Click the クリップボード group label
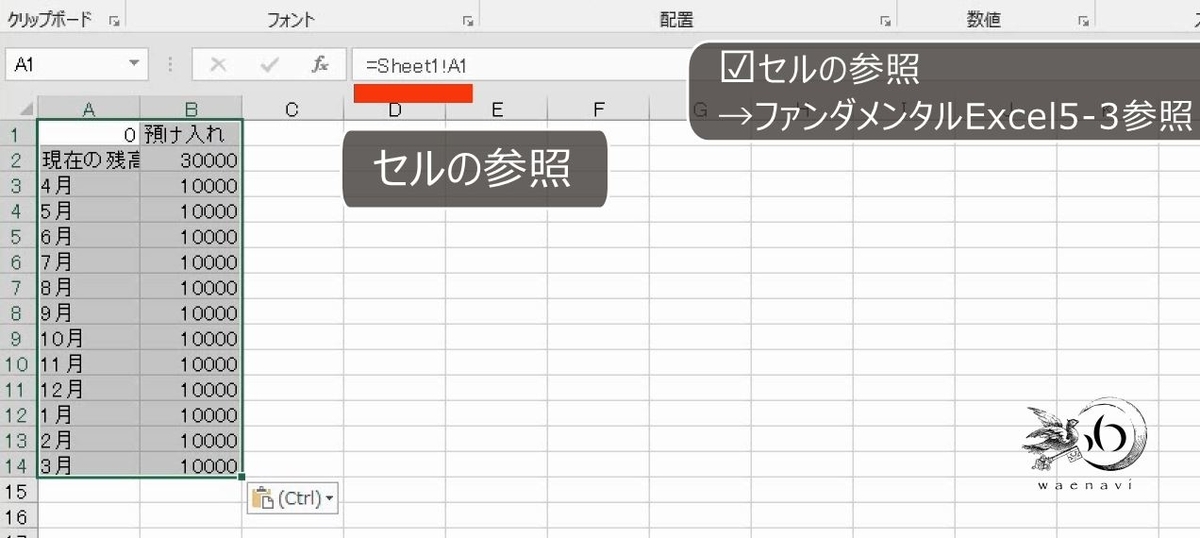The image size is (1200, 538). click(51, 20)
